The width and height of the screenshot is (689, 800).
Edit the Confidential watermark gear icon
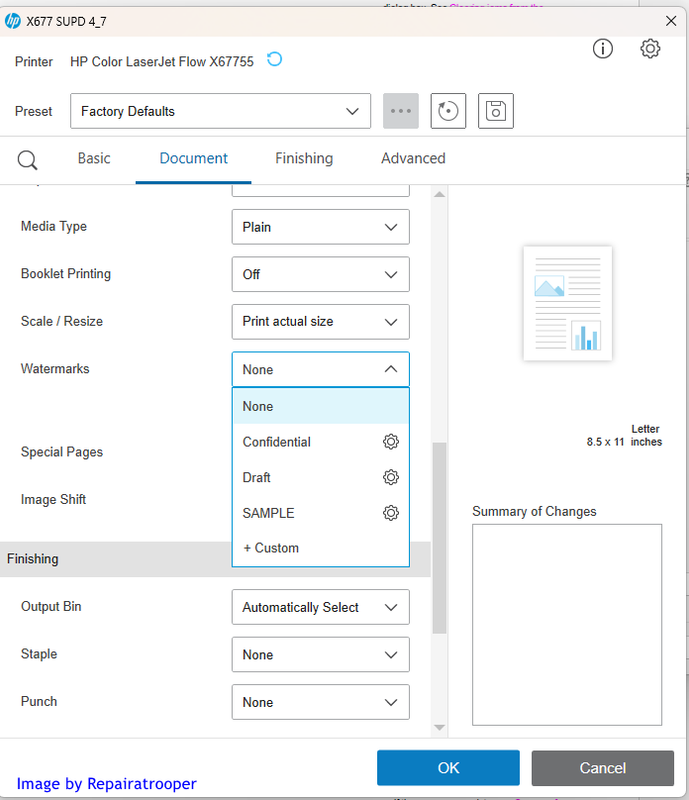coord(390,441)
